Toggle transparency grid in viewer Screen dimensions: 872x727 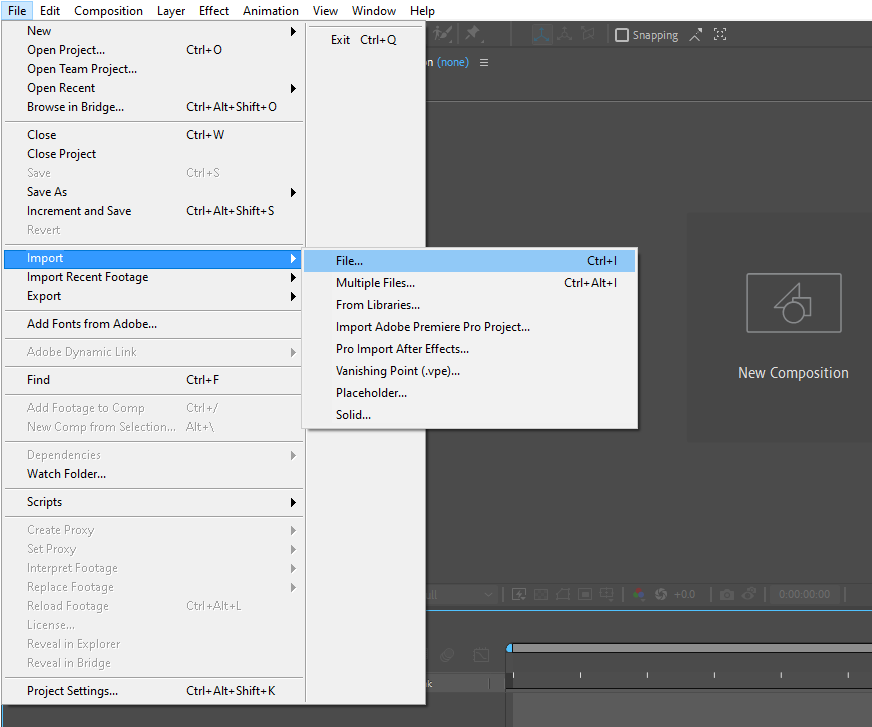pyautogui.click(x=541, y=595)
